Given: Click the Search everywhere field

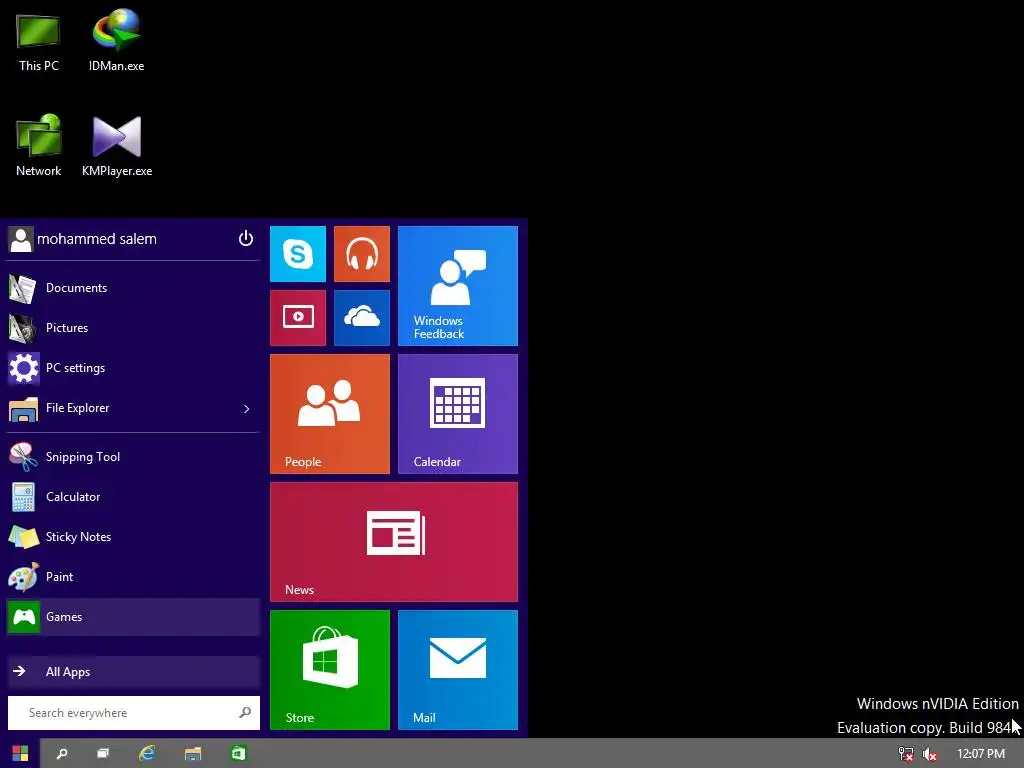Looking at the screenshot, I should [134, 712].
